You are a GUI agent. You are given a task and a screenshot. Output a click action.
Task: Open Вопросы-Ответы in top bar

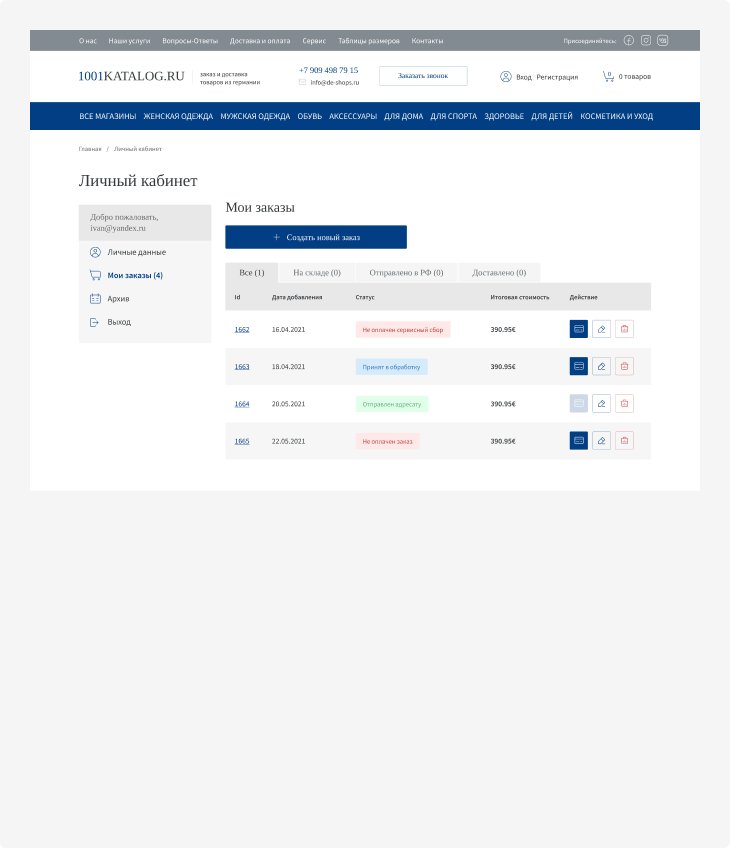[190, 41]
